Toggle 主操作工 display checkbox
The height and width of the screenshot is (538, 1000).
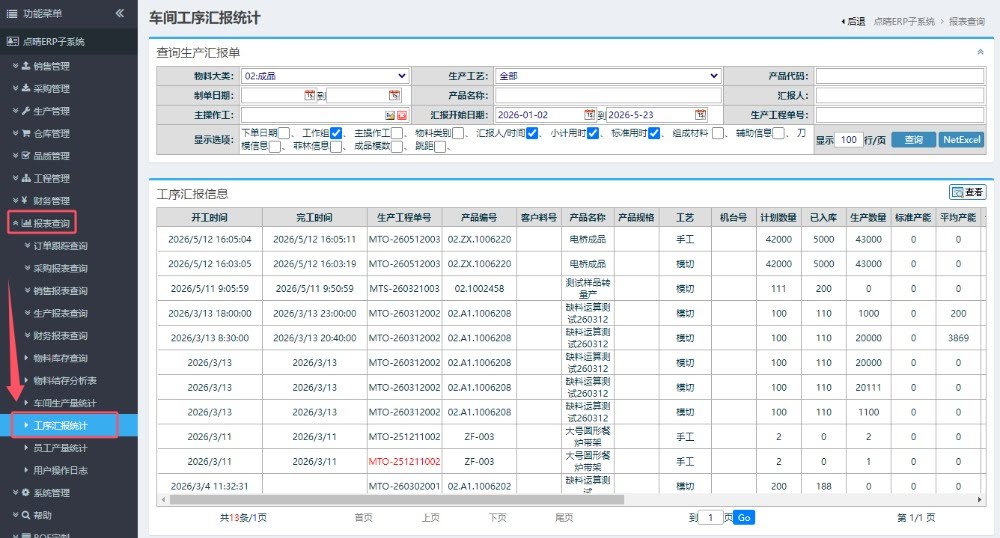397,133
